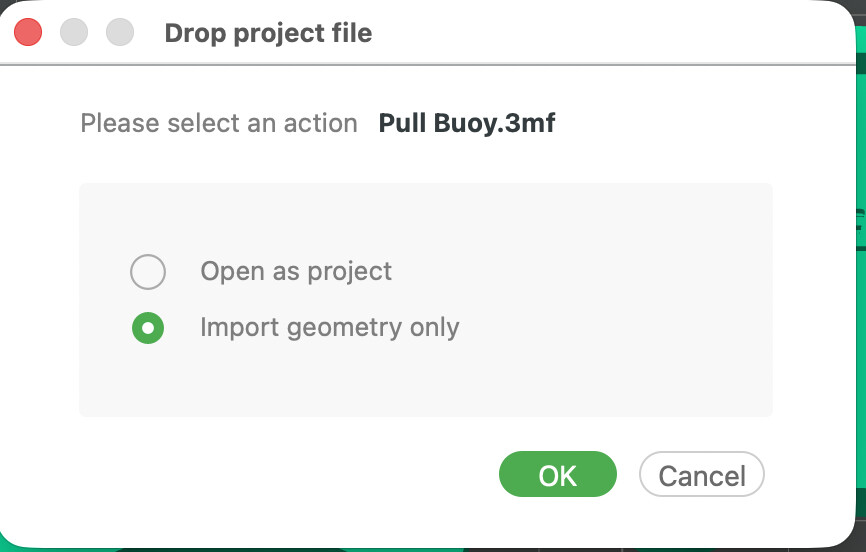Select the "Open as project" radio button
The width and height of the screenshot is (866, 552).
click(148, 272)
